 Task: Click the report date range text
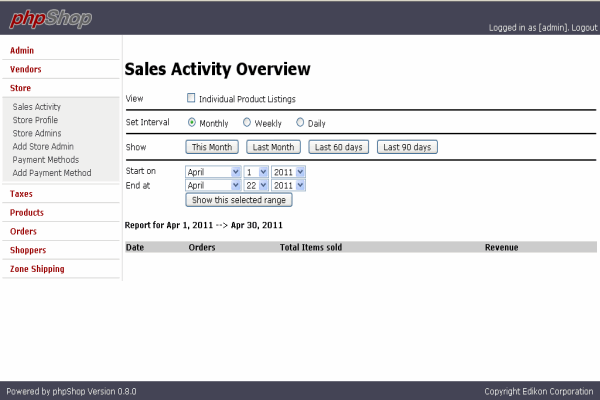click(x=204, y=225)
